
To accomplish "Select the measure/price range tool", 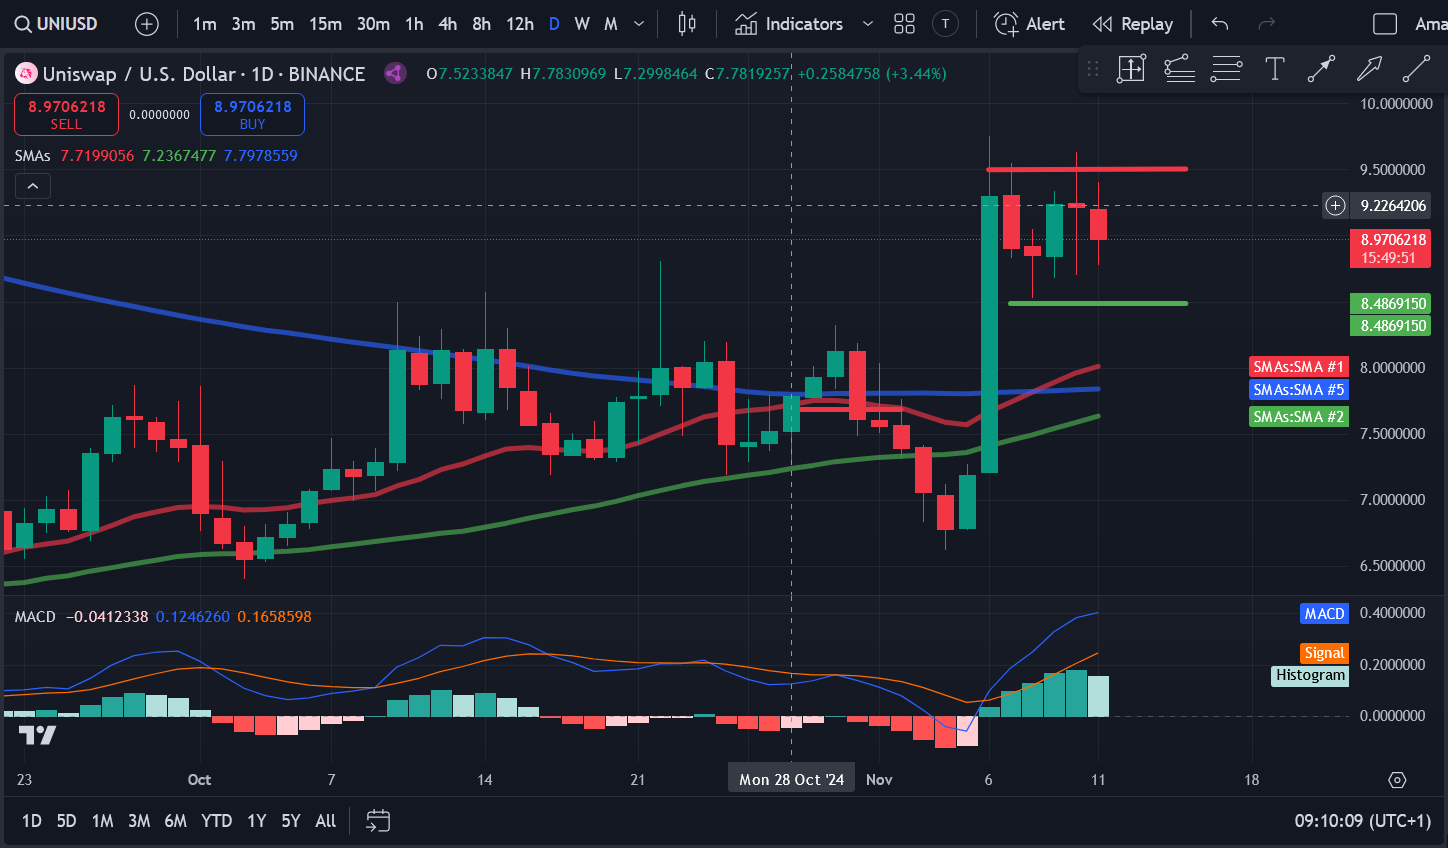I will [1131, 69].
